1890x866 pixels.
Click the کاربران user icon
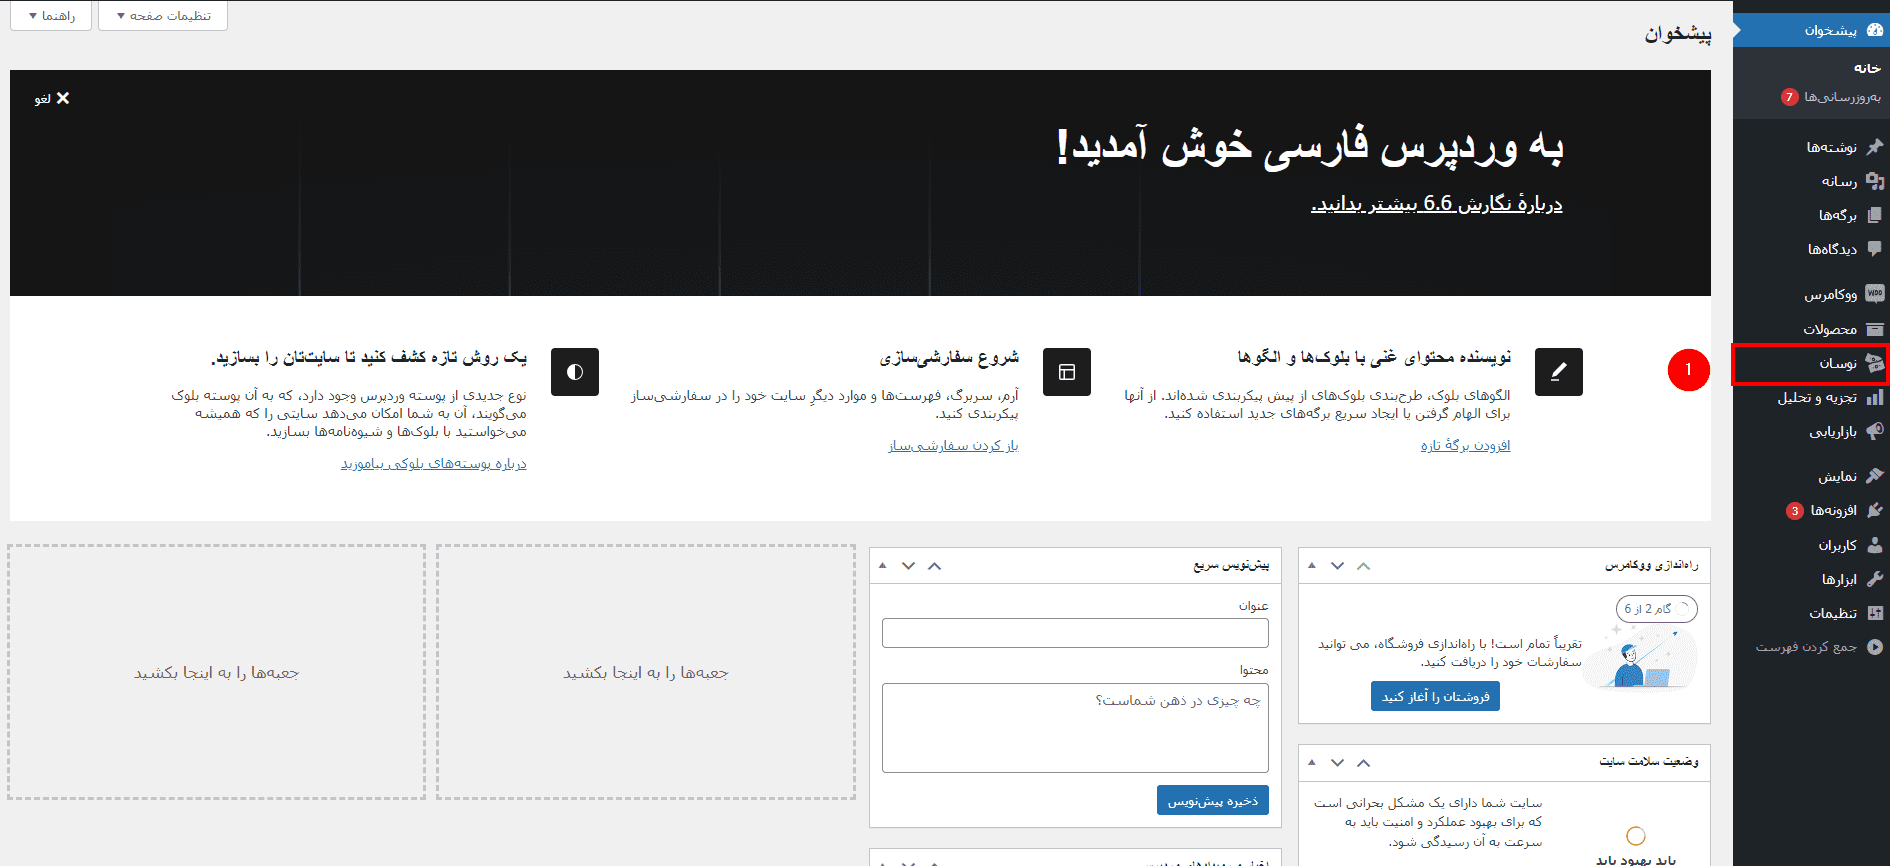coord(1875,545)
